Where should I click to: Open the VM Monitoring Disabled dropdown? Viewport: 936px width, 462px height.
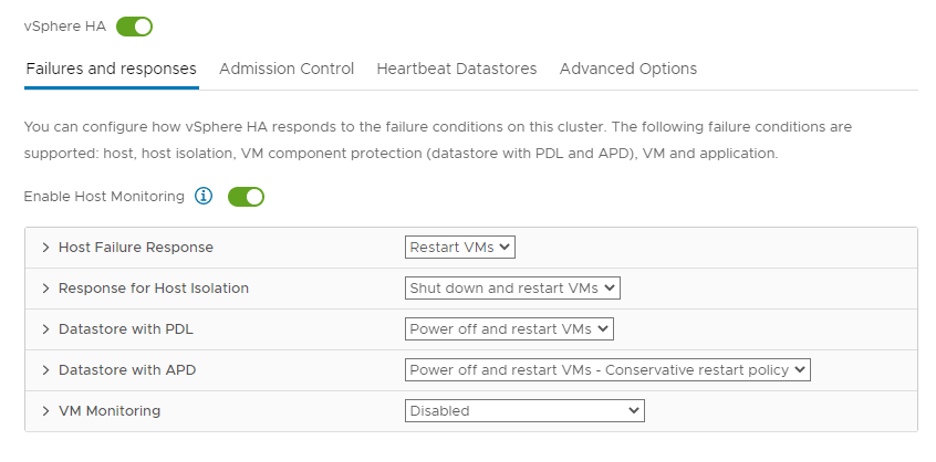[525, 411]
